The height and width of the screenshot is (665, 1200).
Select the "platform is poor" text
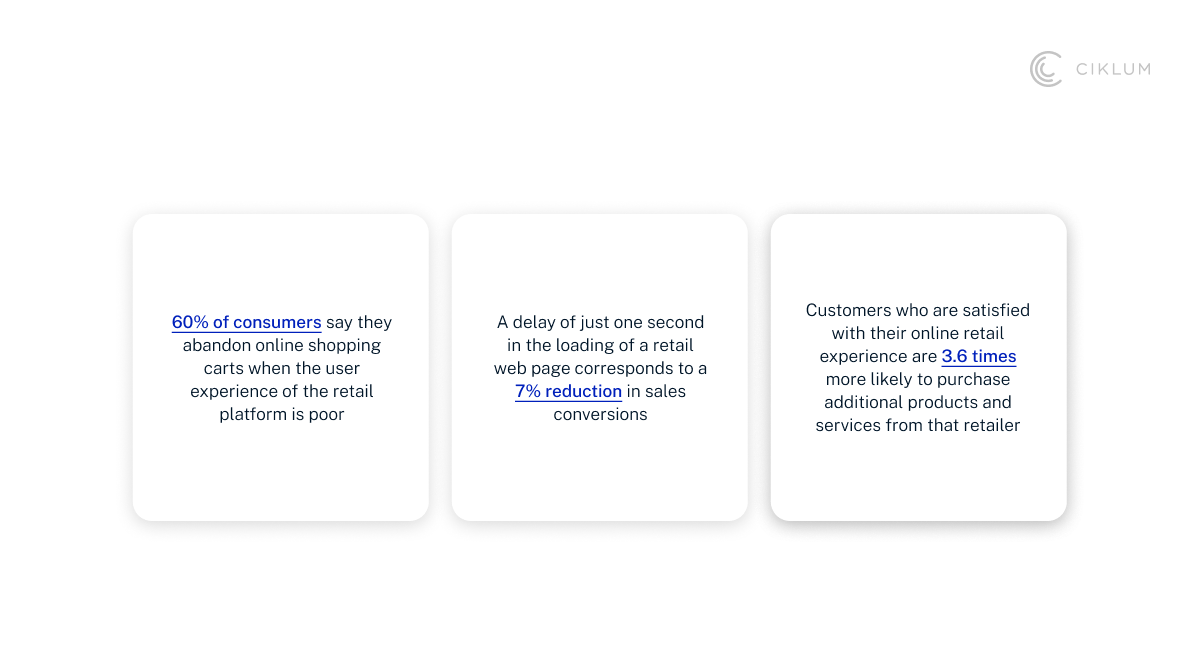[281, 414]
